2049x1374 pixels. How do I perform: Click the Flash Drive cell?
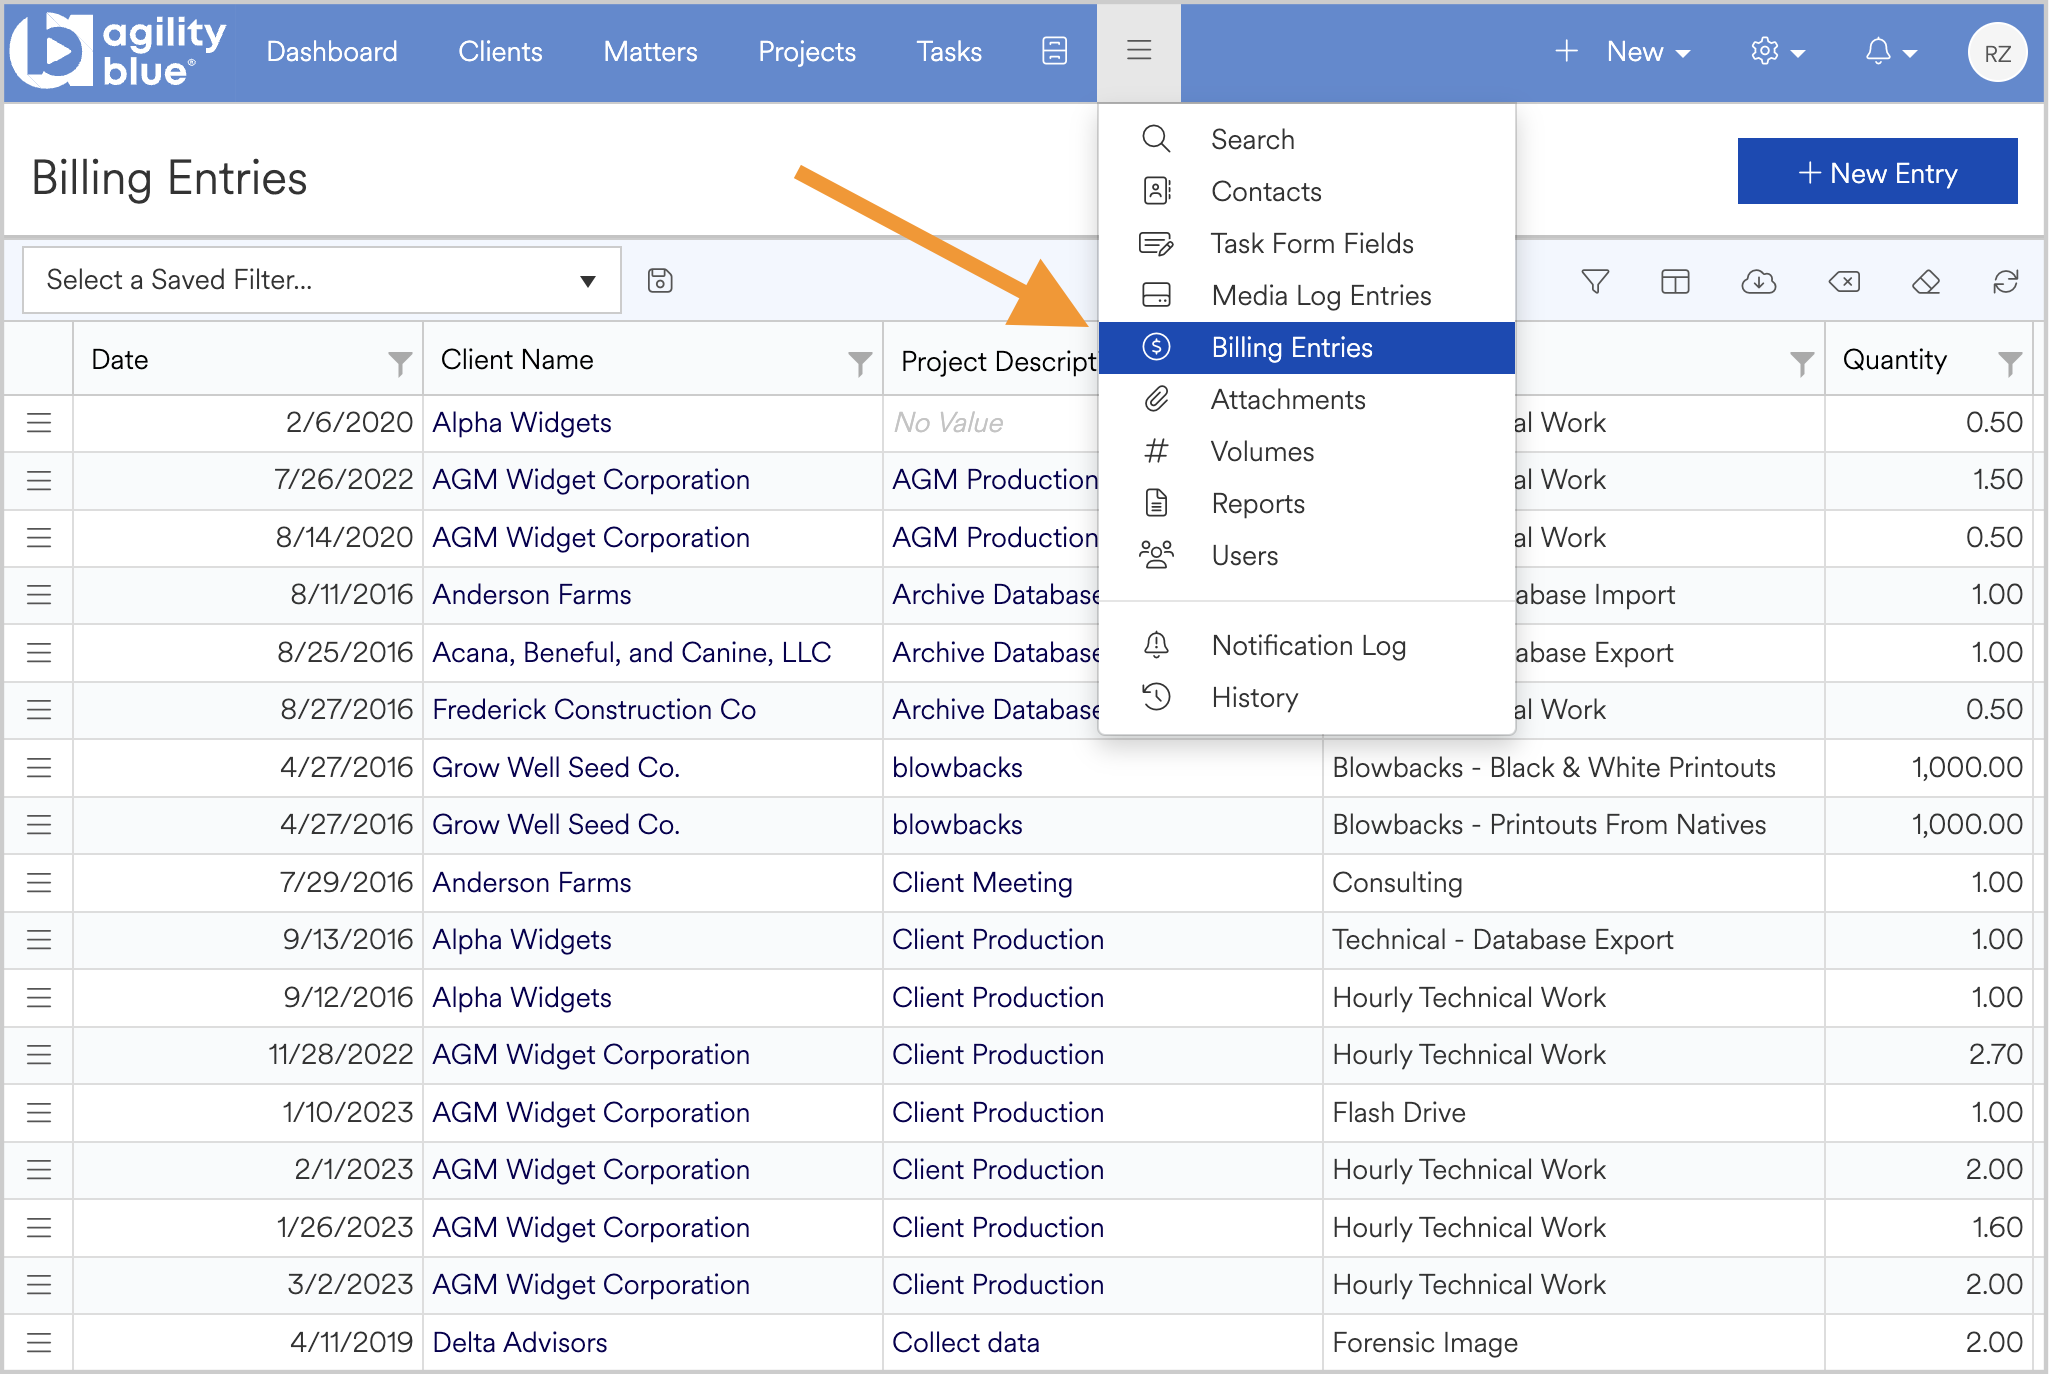tap(1573, 1113)
